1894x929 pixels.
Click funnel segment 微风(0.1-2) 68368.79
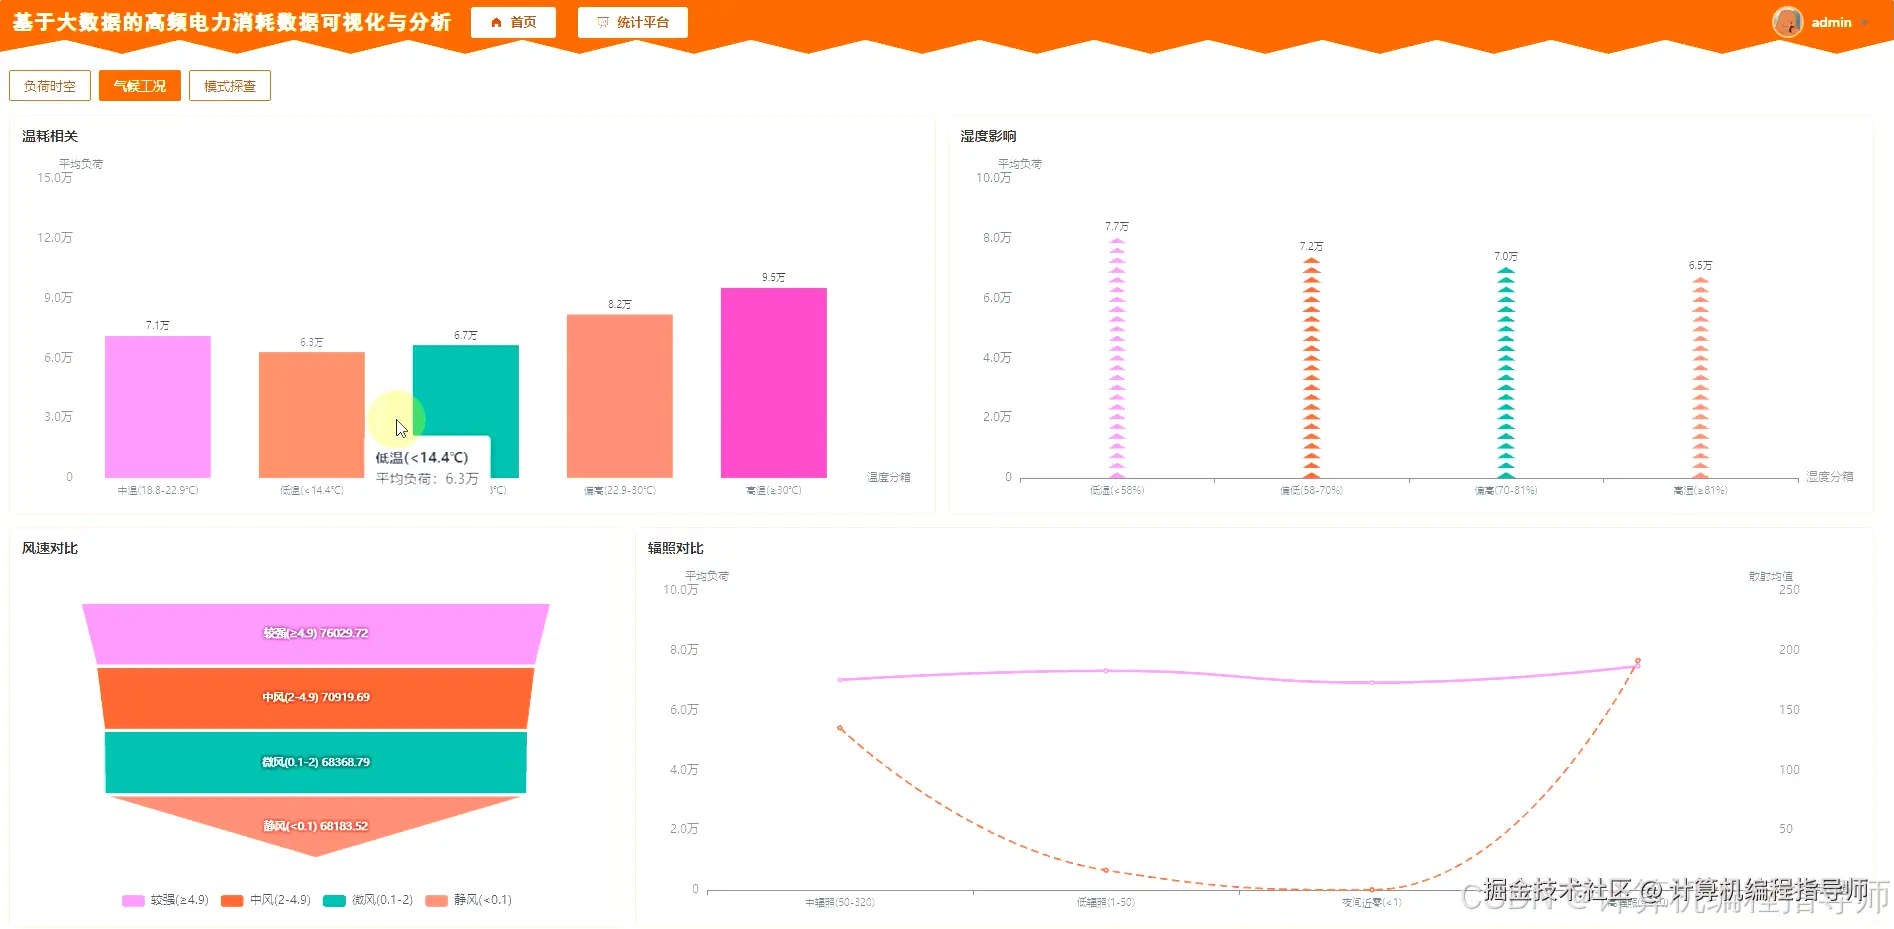pyautogui.click(x=316, y=762)
